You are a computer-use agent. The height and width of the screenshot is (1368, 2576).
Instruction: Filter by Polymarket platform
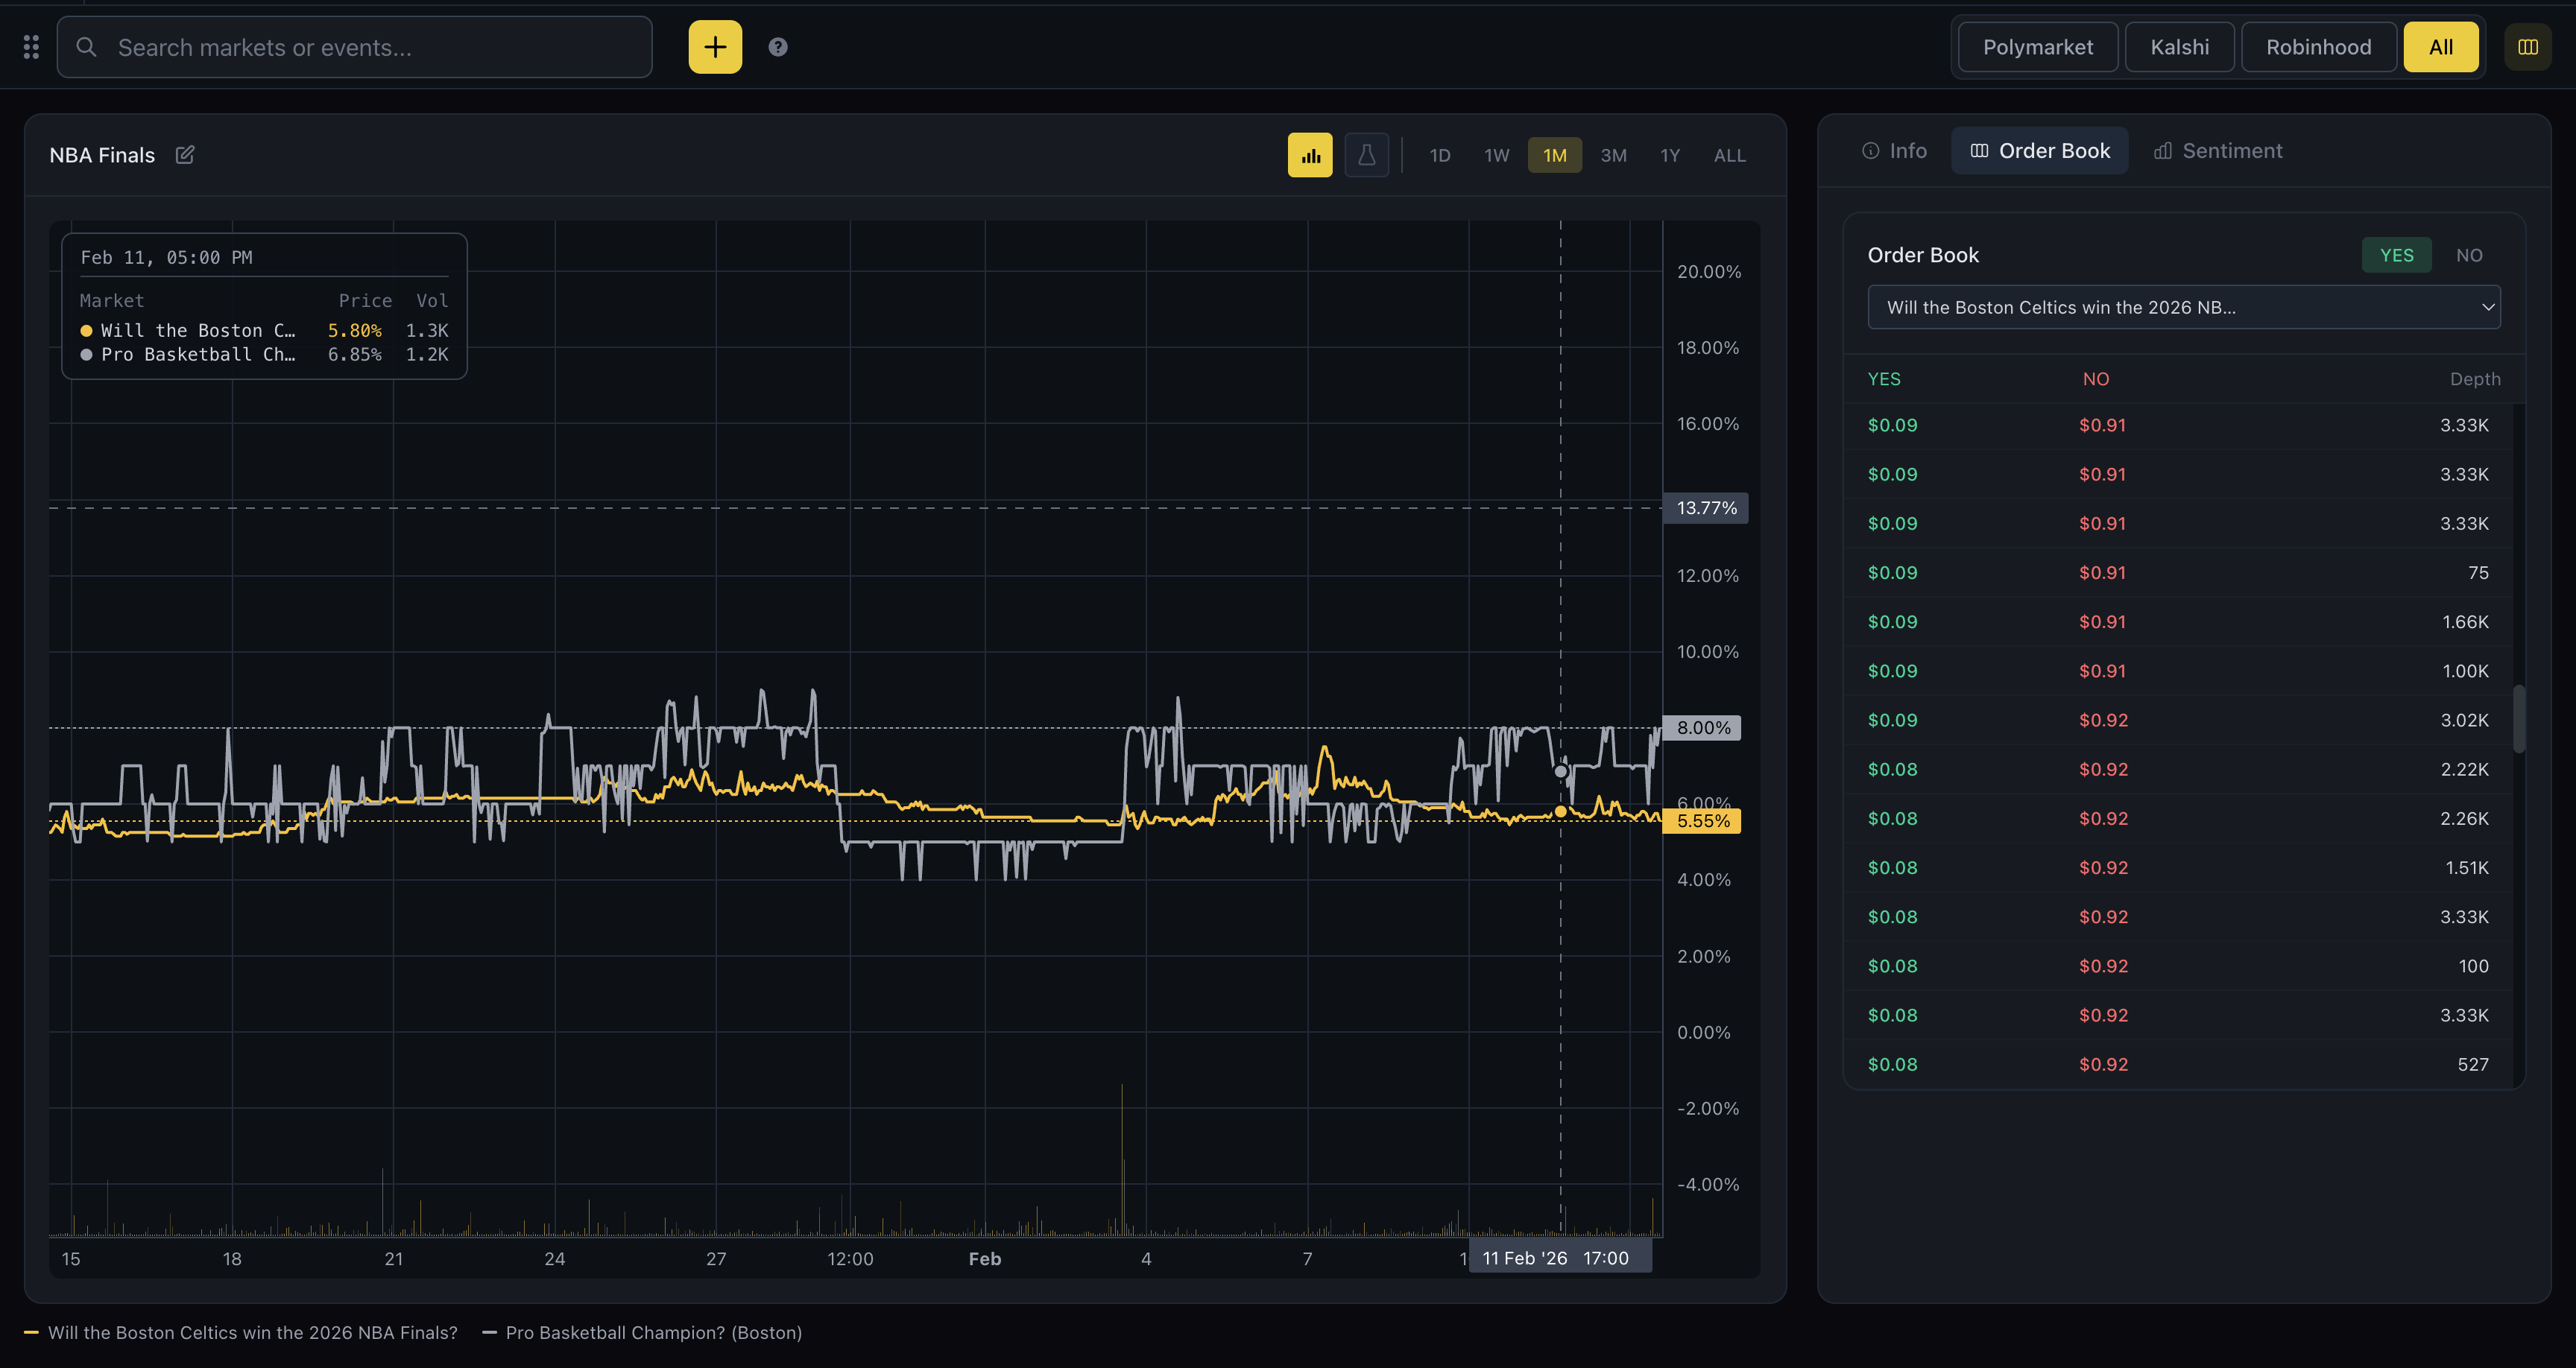pos(2037,47)
